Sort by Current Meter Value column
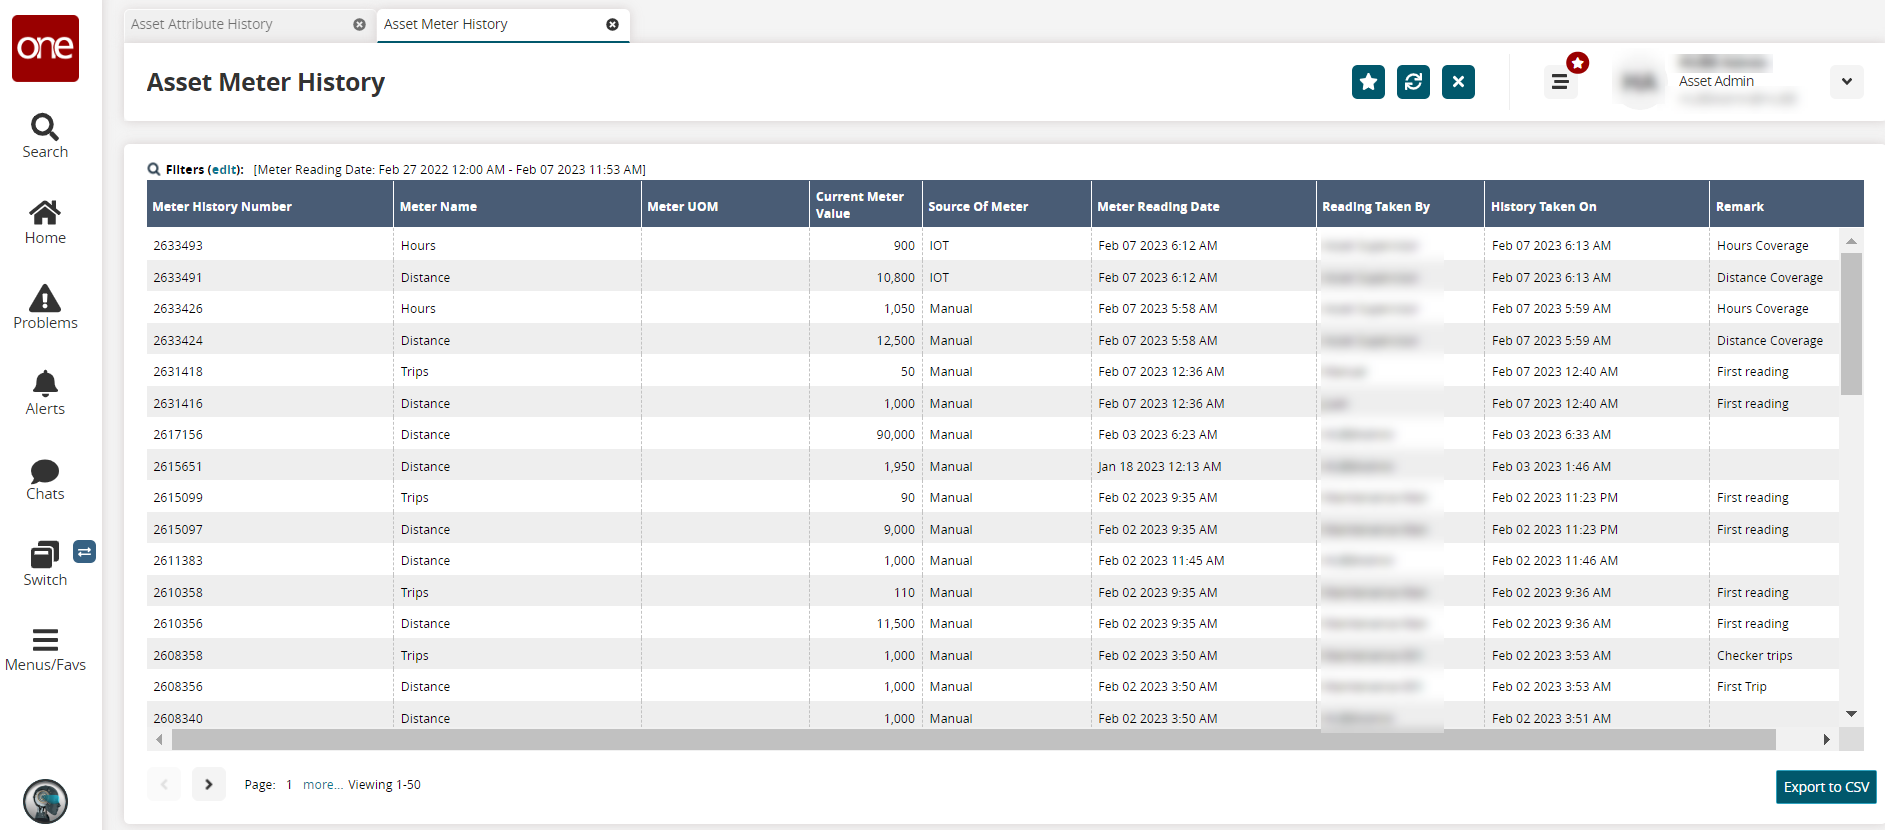The height and width of the screenshot is (830, 1885). (x=866, y=205)
